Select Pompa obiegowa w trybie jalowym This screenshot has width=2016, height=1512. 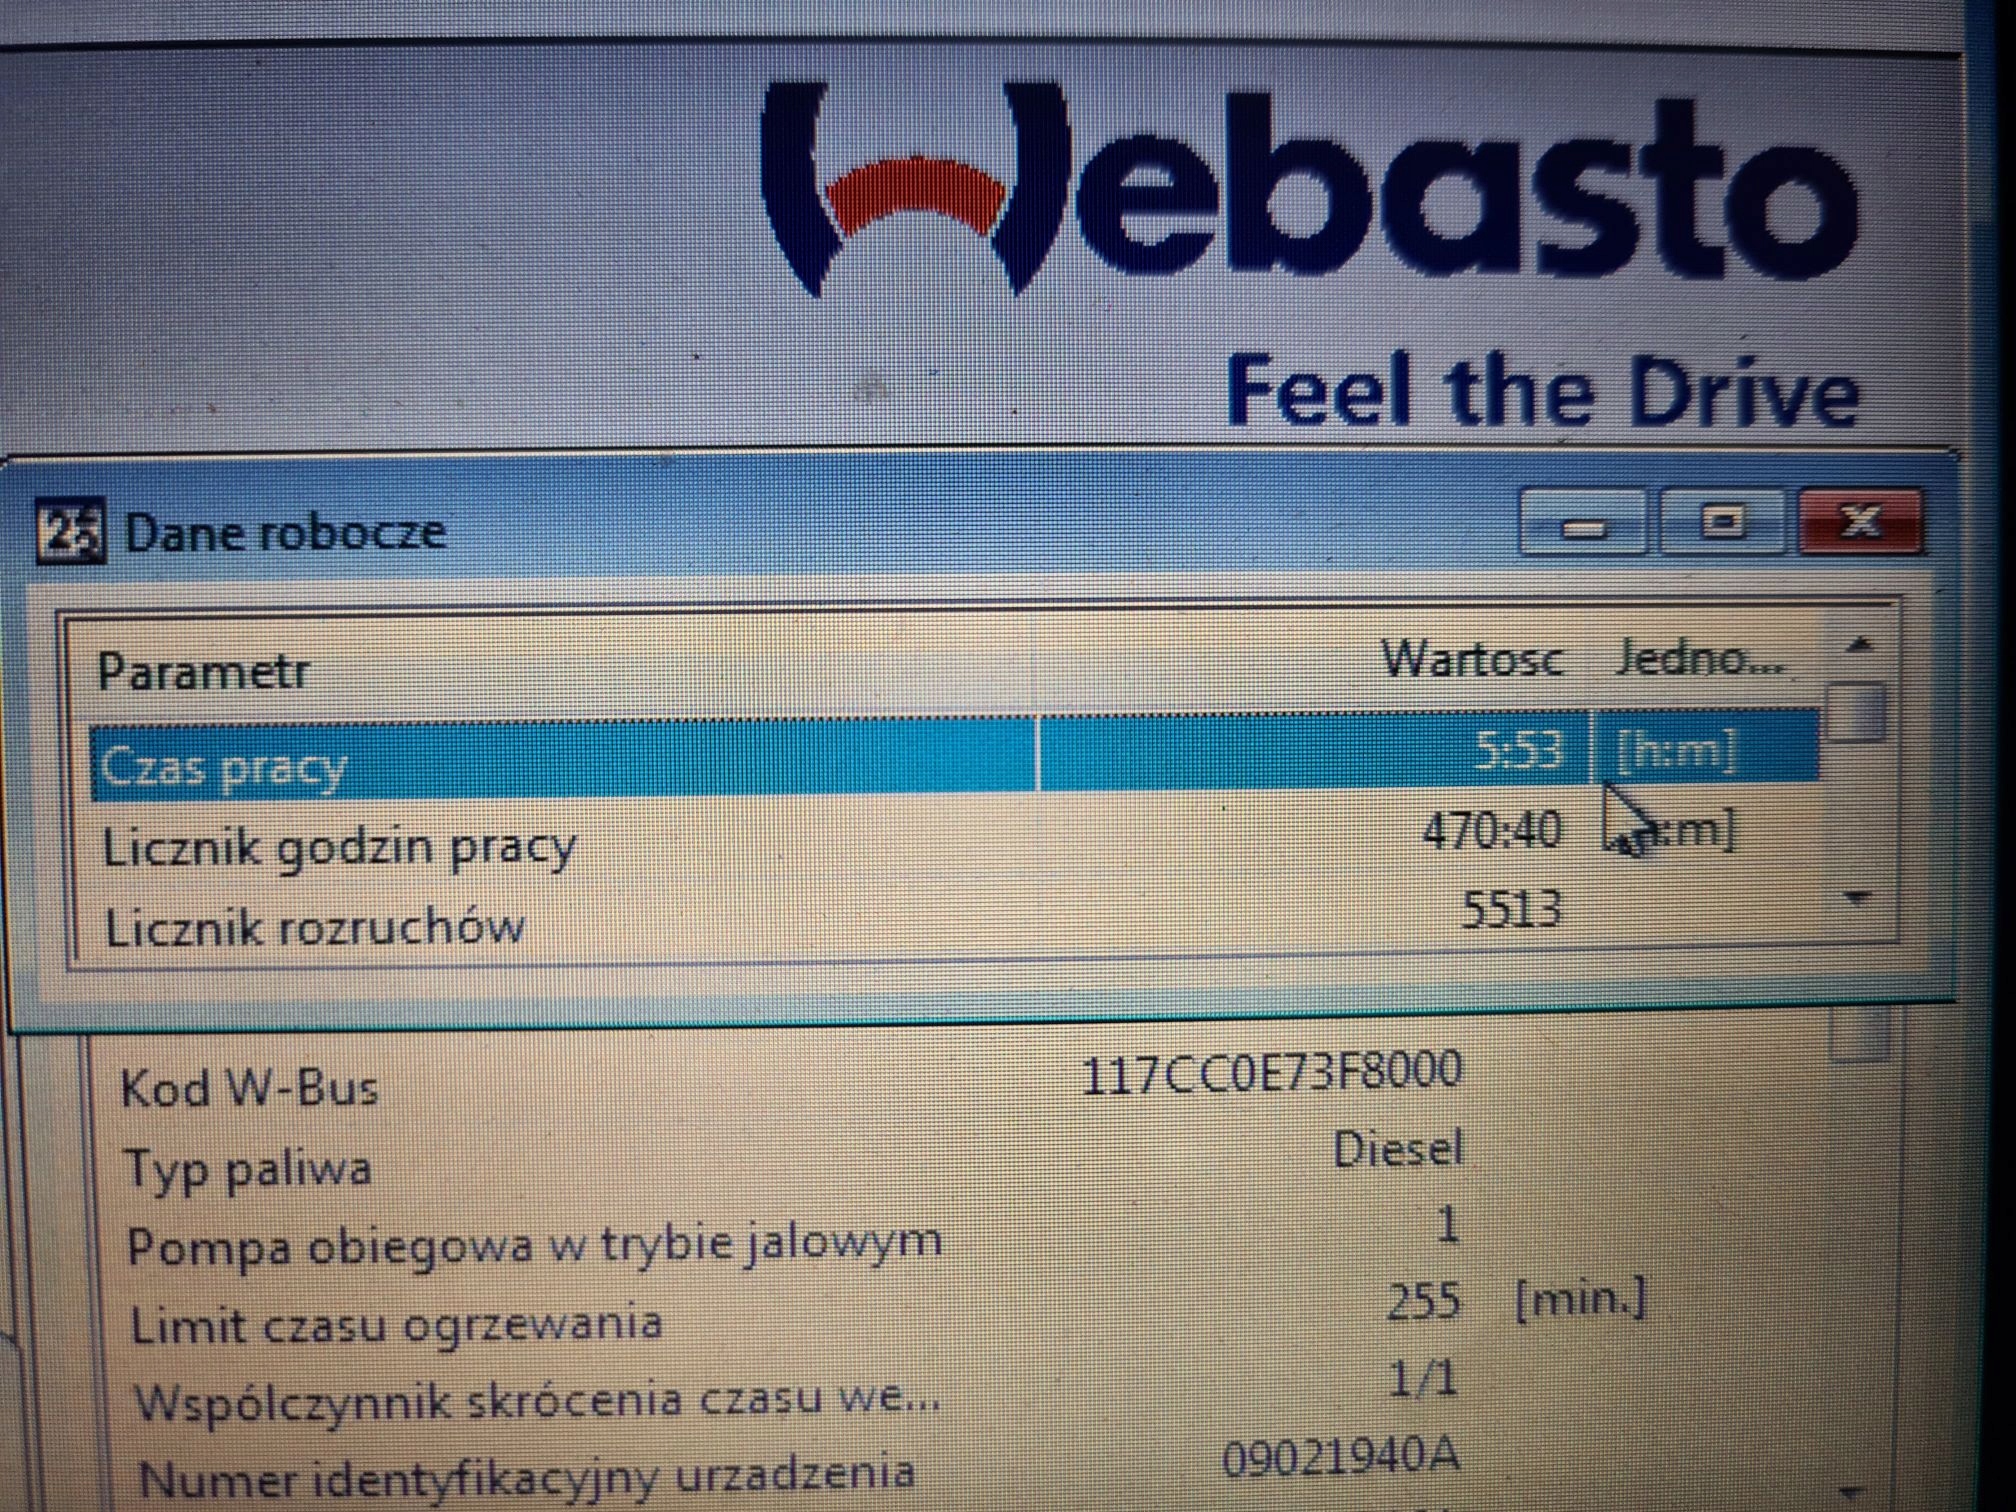(x=535, y=1245)
